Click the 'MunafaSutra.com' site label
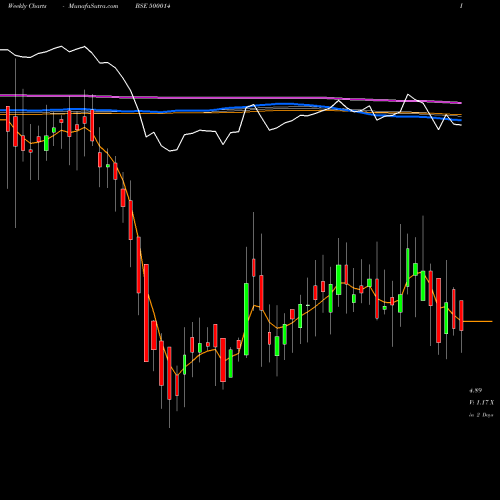500x500 pixels. pos(93,6)
